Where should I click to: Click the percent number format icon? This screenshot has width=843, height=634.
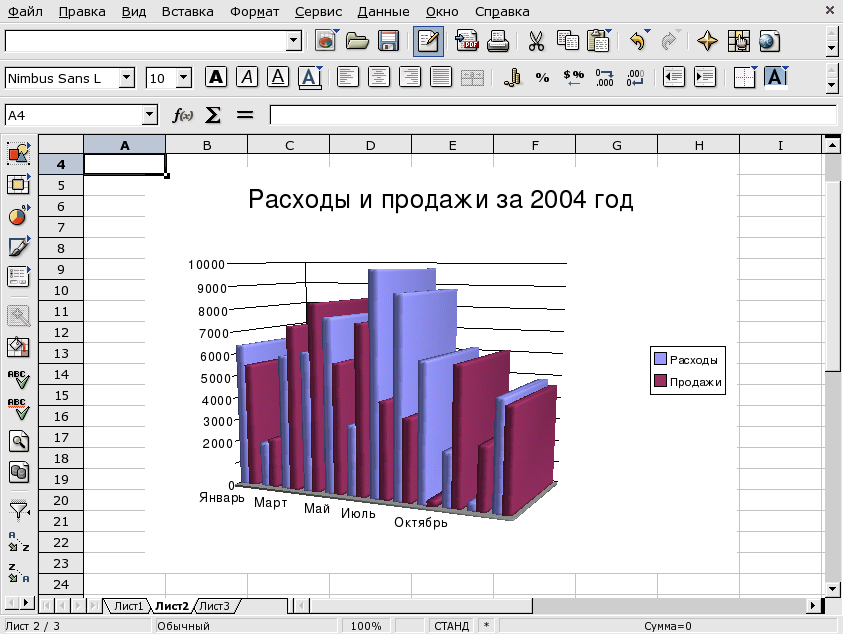tap(541, 77)
